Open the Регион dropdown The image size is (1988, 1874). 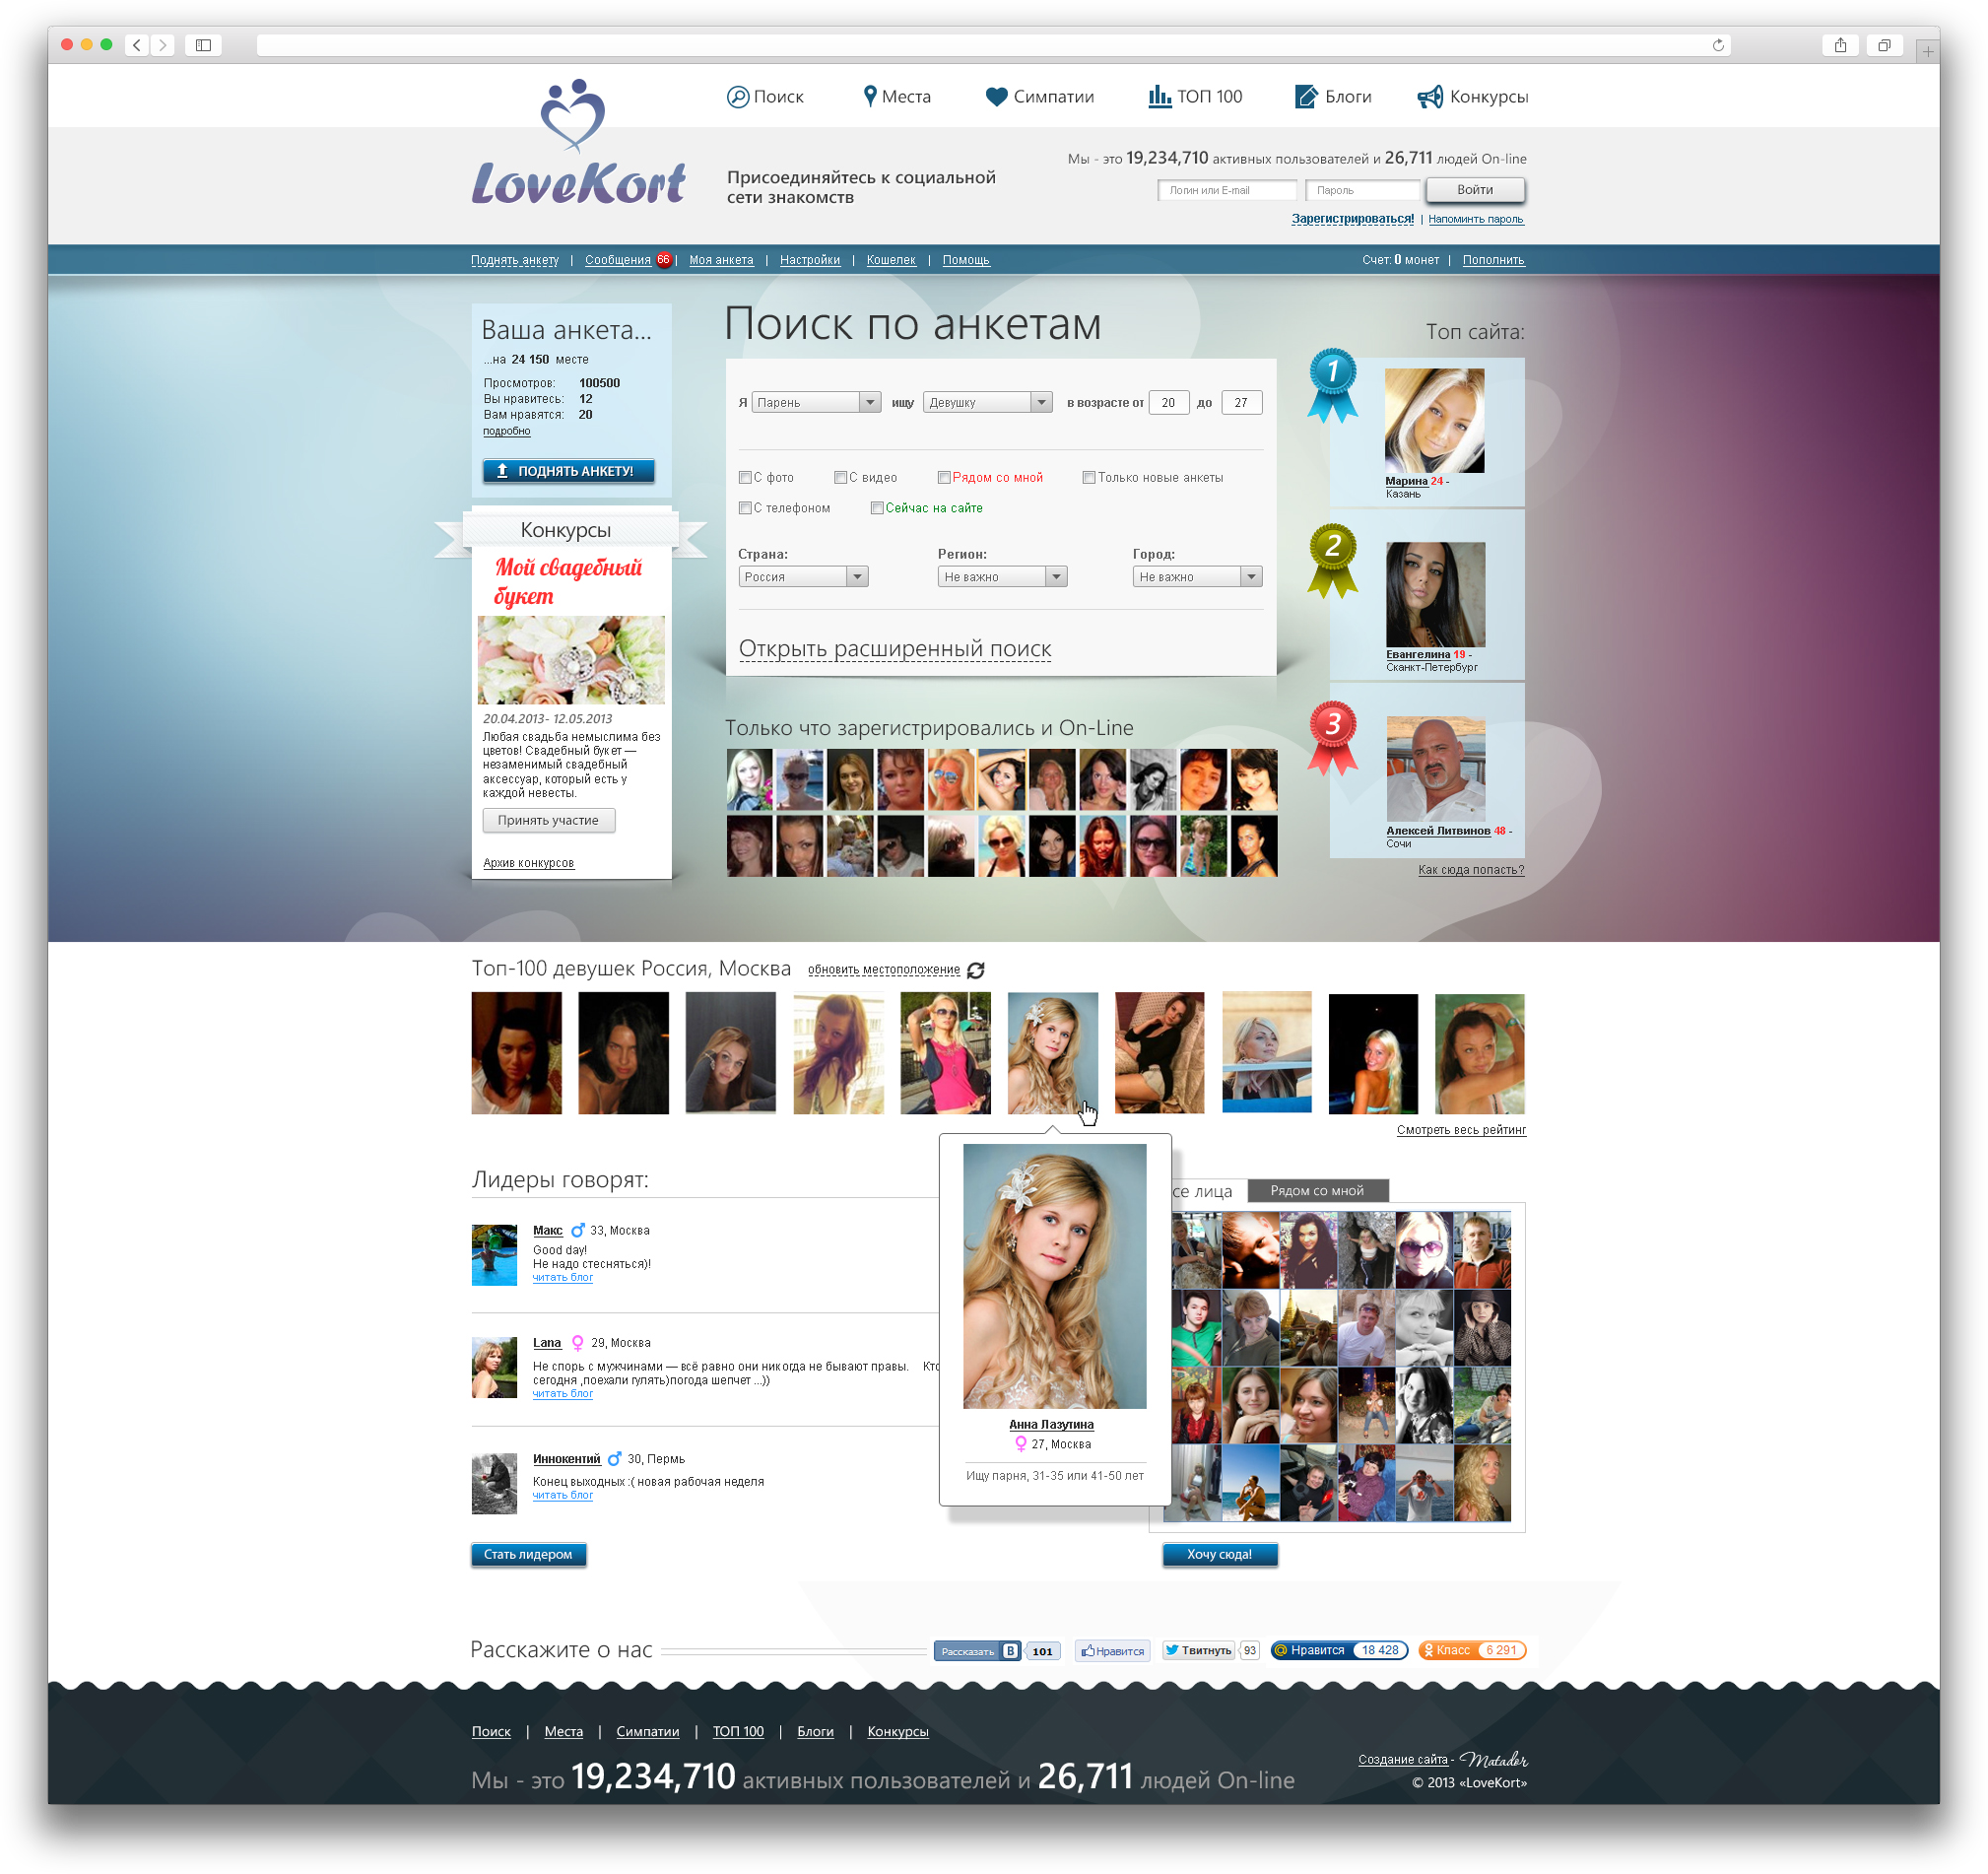click(x=1003, y=577)
